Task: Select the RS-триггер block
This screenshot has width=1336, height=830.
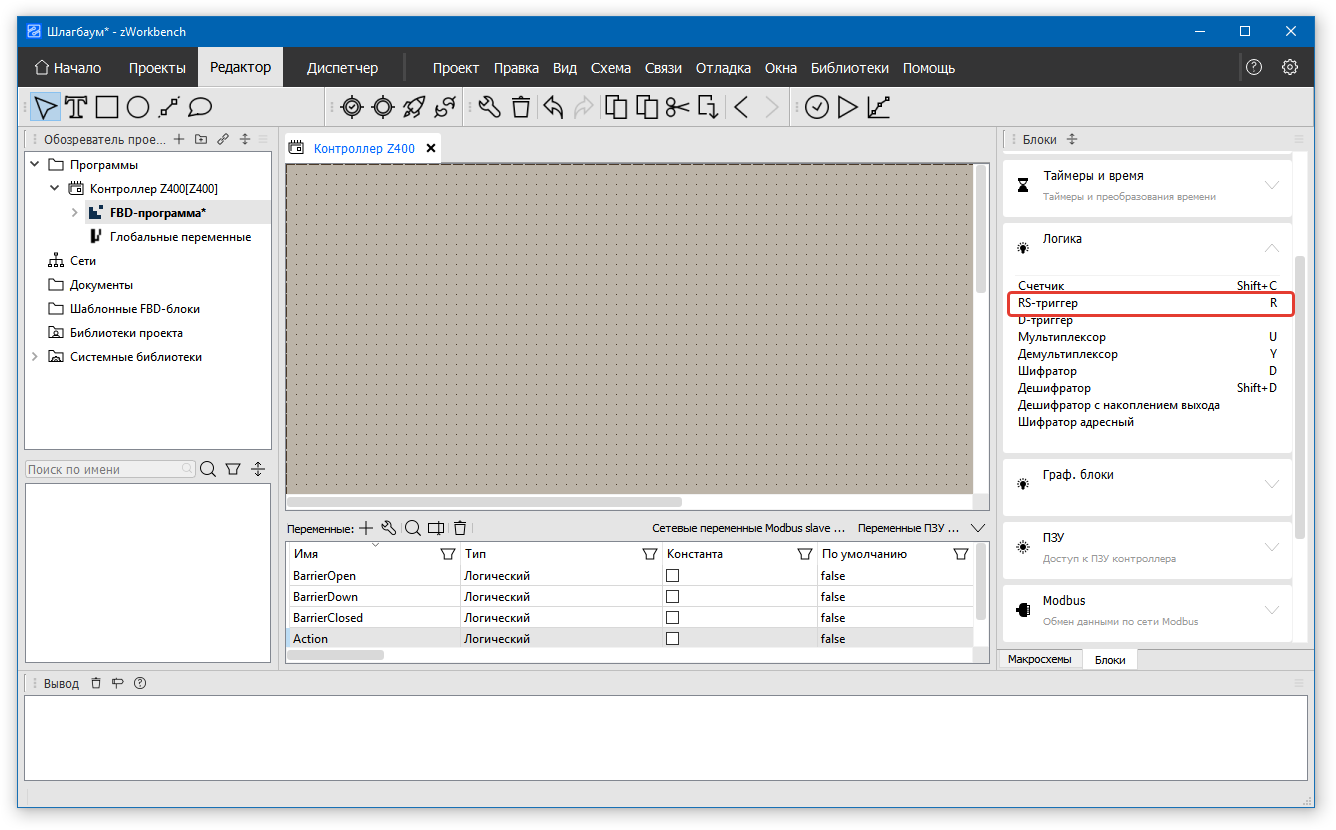Action: (x=1048, y=303)
